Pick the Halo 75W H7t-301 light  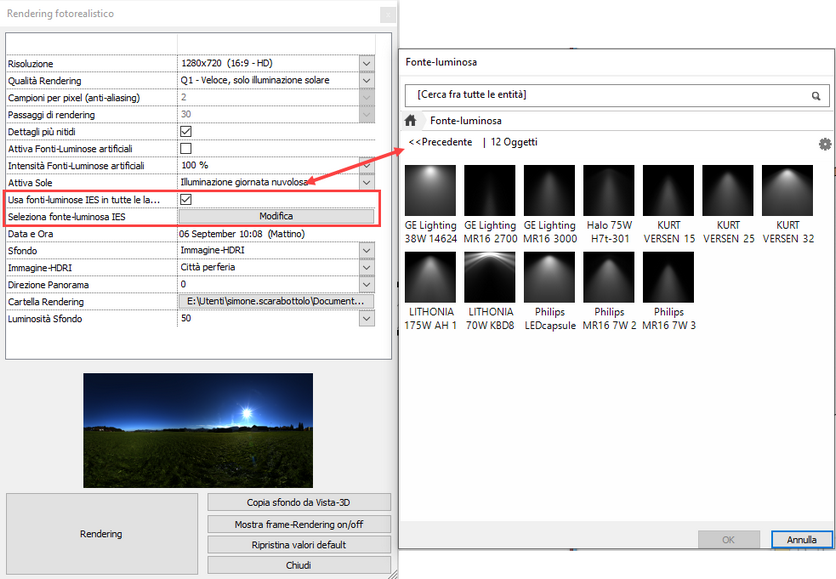pos(609,204)
